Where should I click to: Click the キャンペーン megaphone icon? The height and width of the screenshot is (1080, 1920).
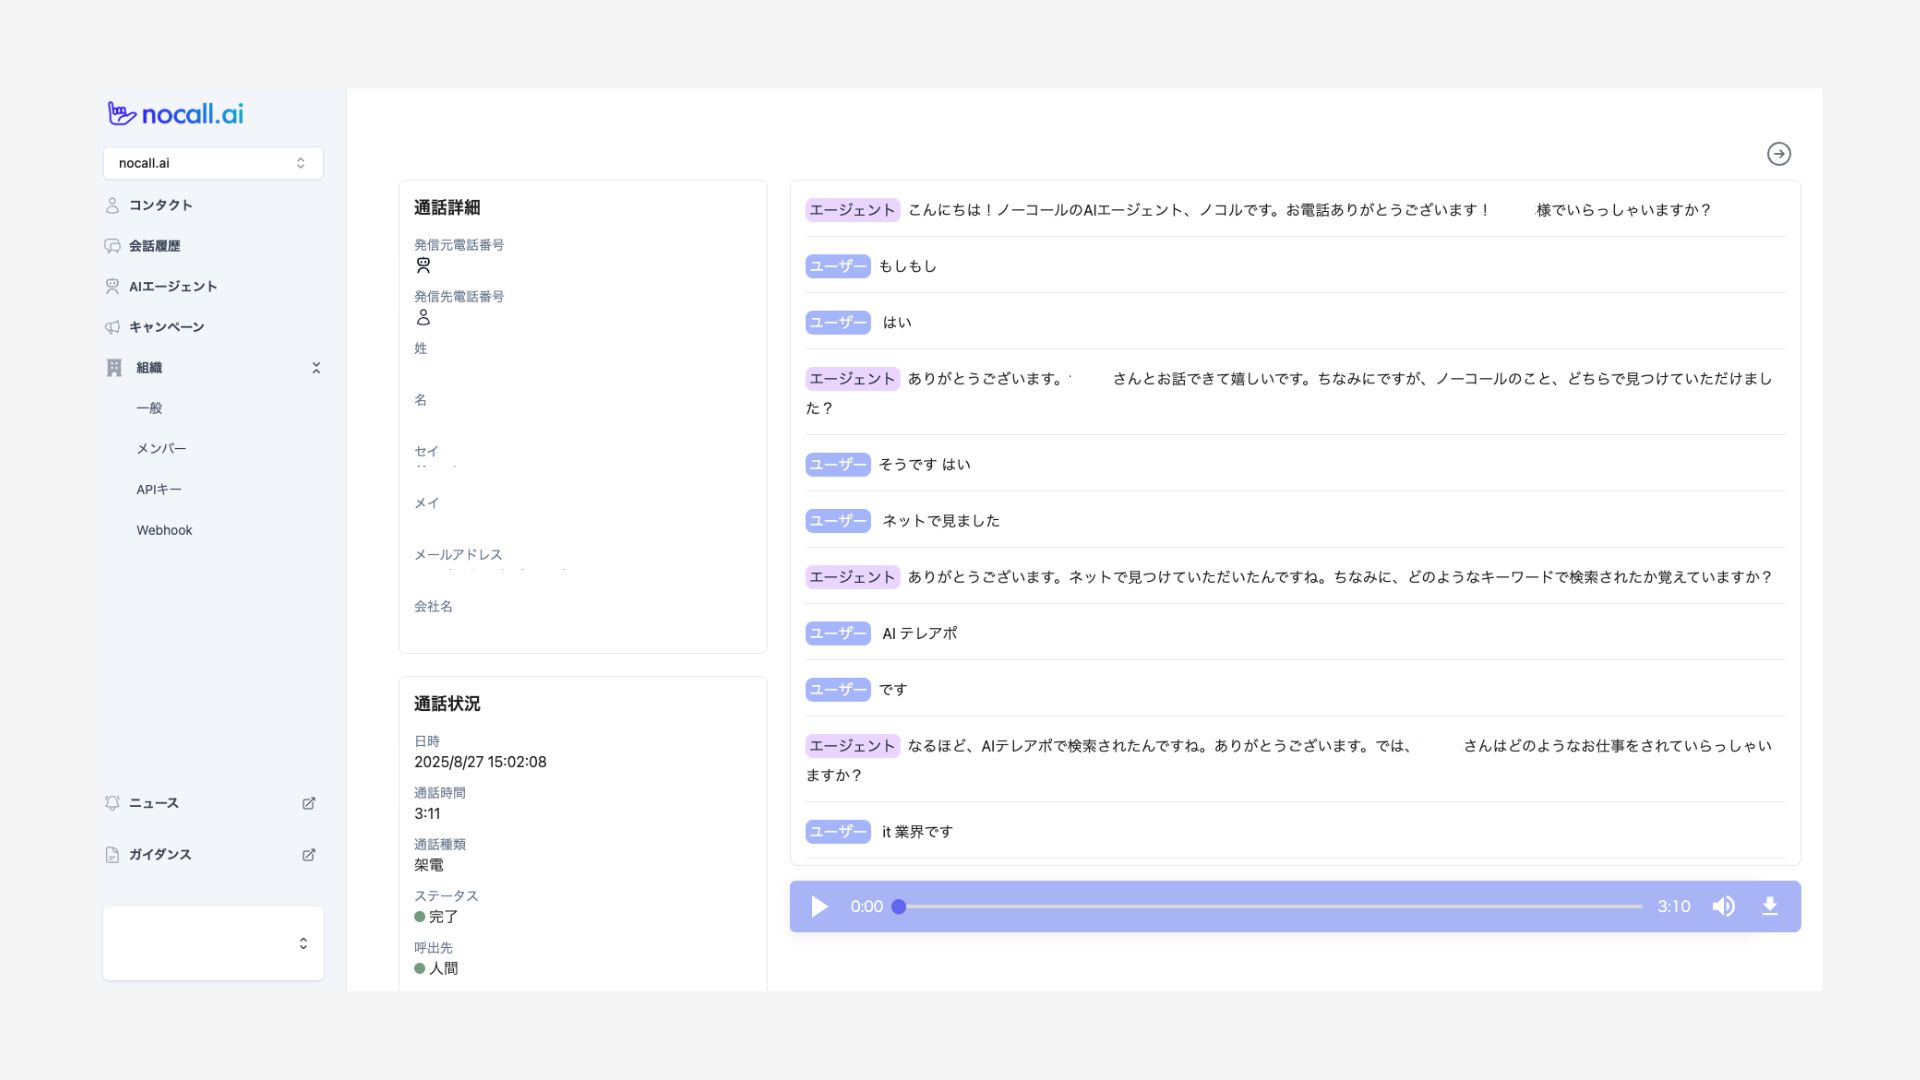112,327
